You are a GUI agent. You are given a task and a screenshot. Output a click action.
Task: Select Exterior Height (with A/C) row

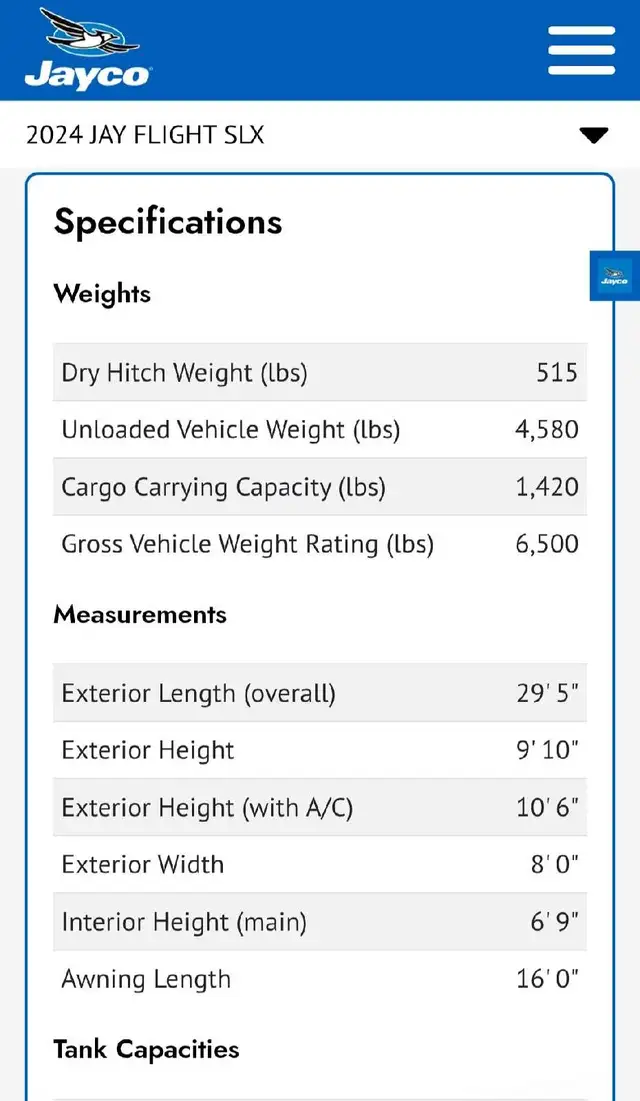(x=320, y=807)
